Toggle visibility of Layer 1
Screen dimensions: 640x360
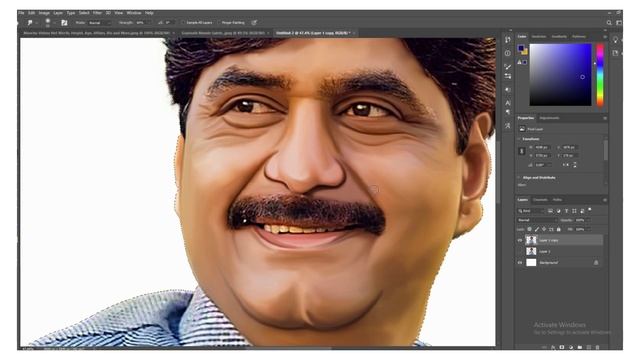coord(520,251)
